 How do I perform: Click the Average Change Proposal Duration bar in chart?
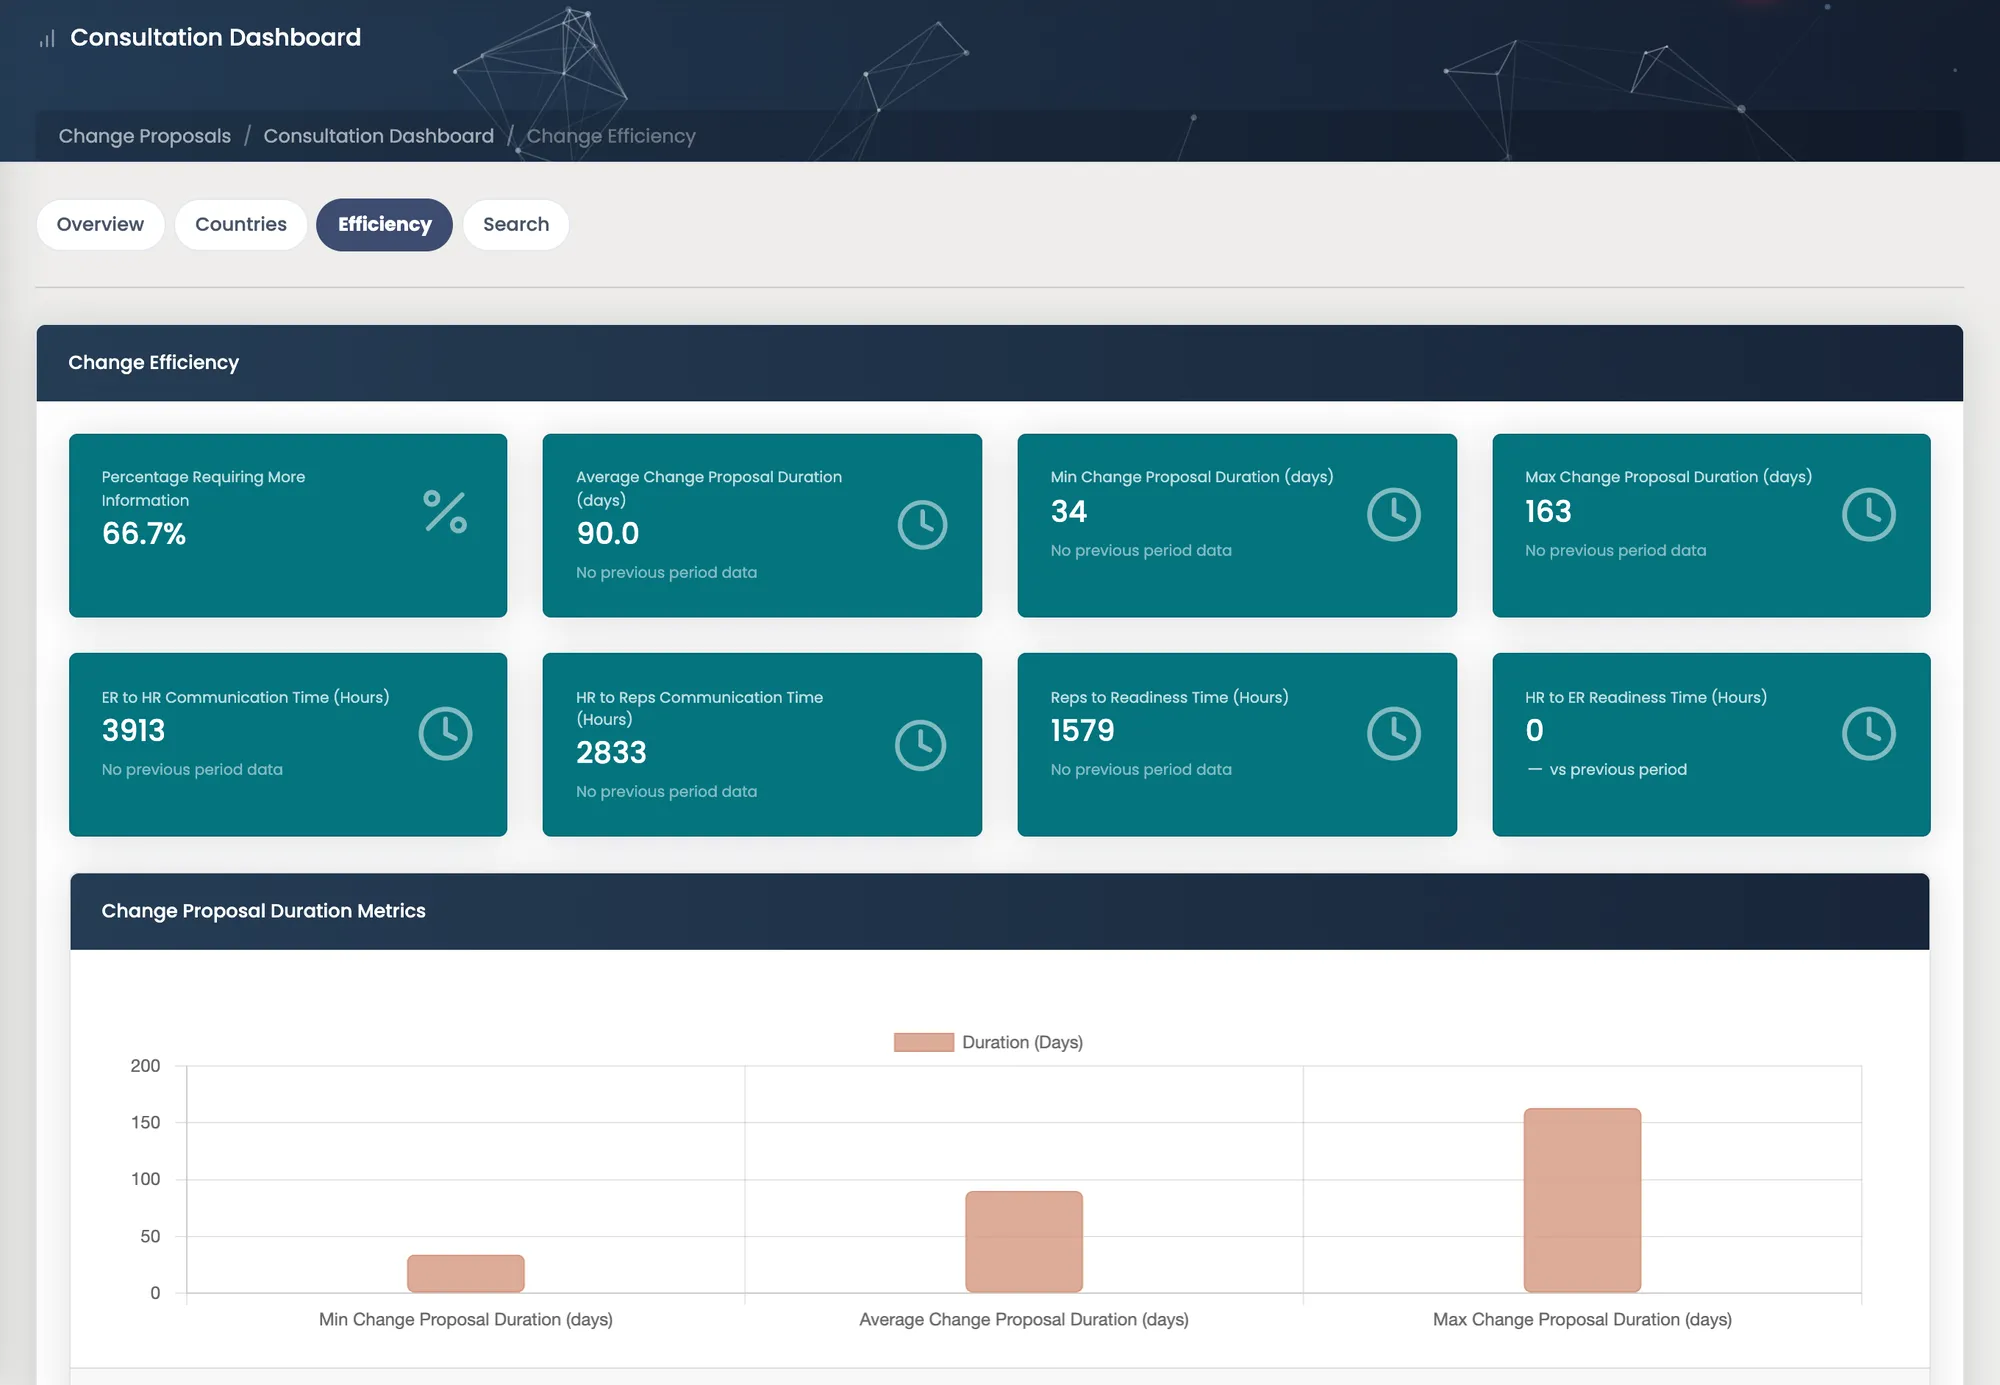[1024, 1241]
